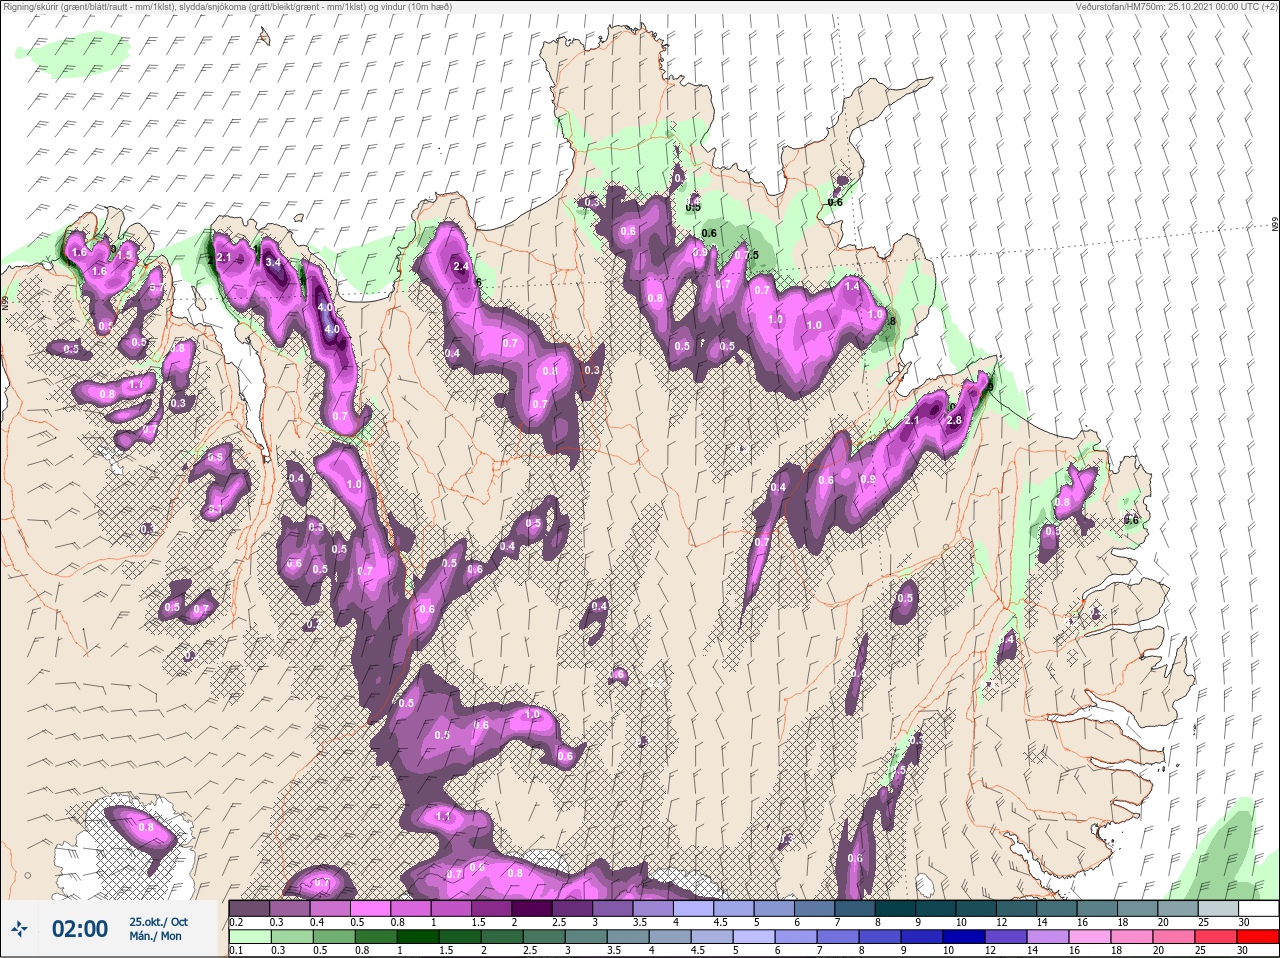1280x958 pixels.
Task: Click the 2.4 precipitation value on the map
Action: [x=461, y=267]
